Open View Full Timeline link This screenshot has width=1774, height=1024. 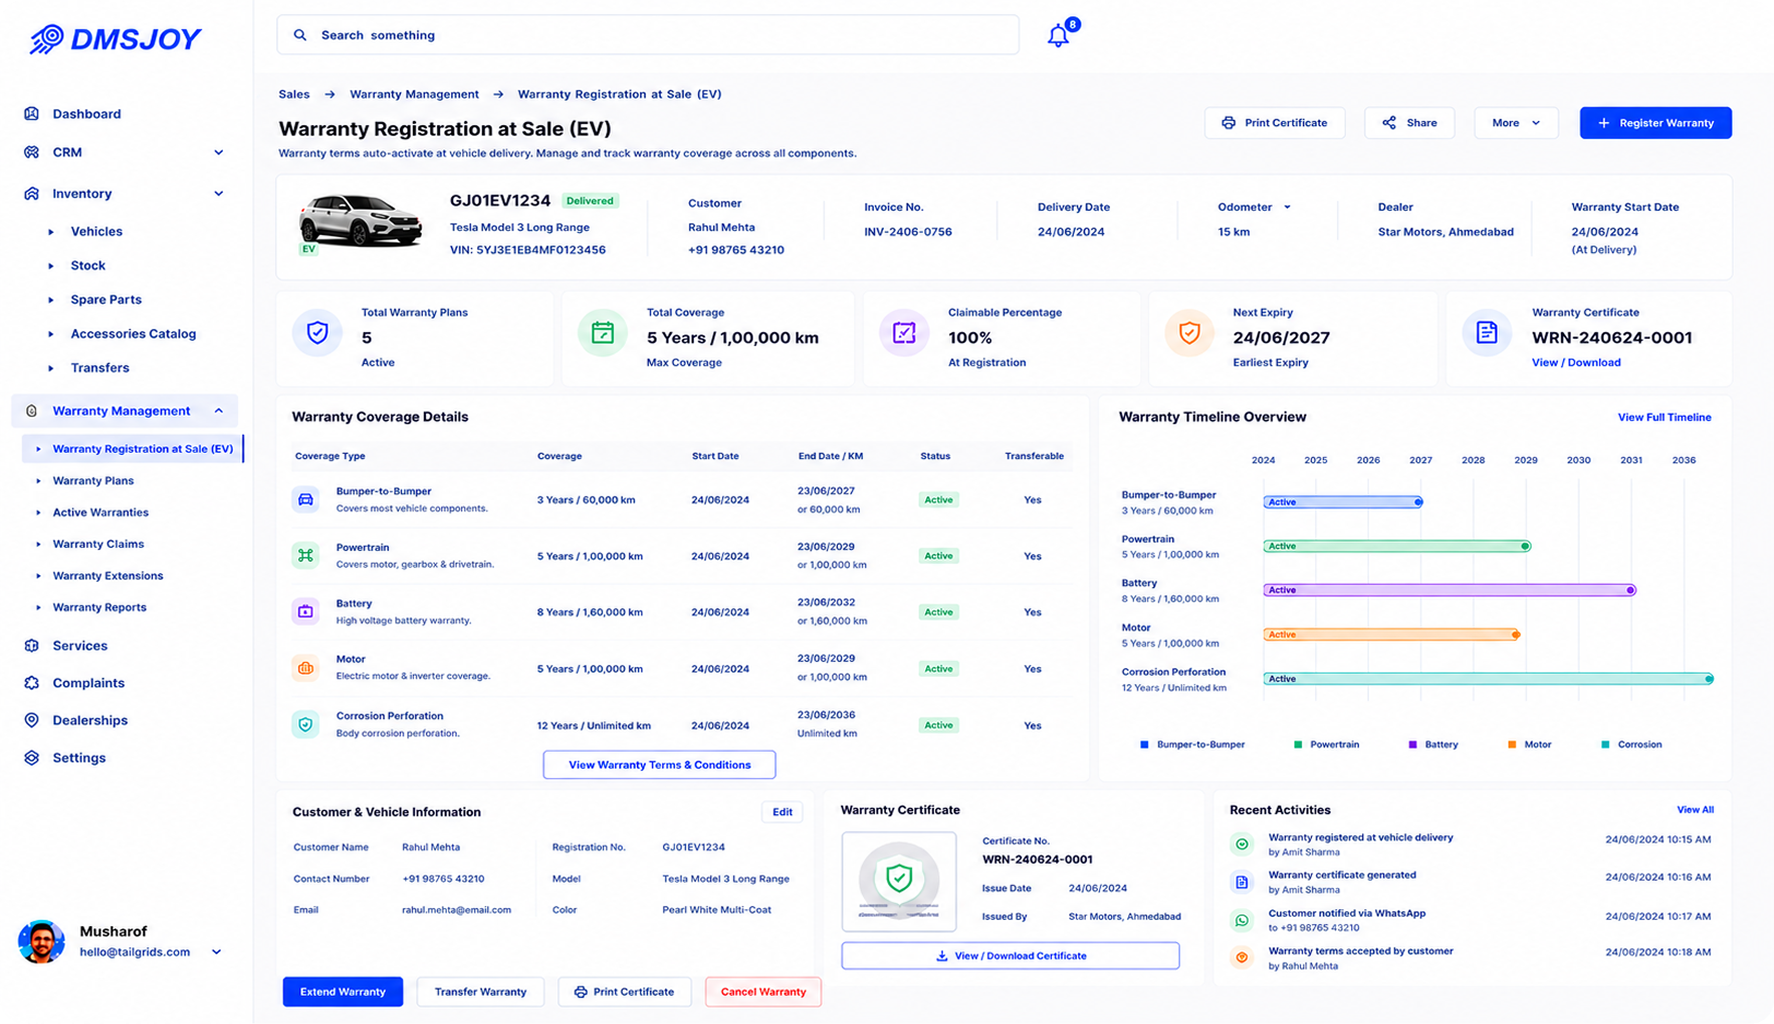tap(1664, 417)
